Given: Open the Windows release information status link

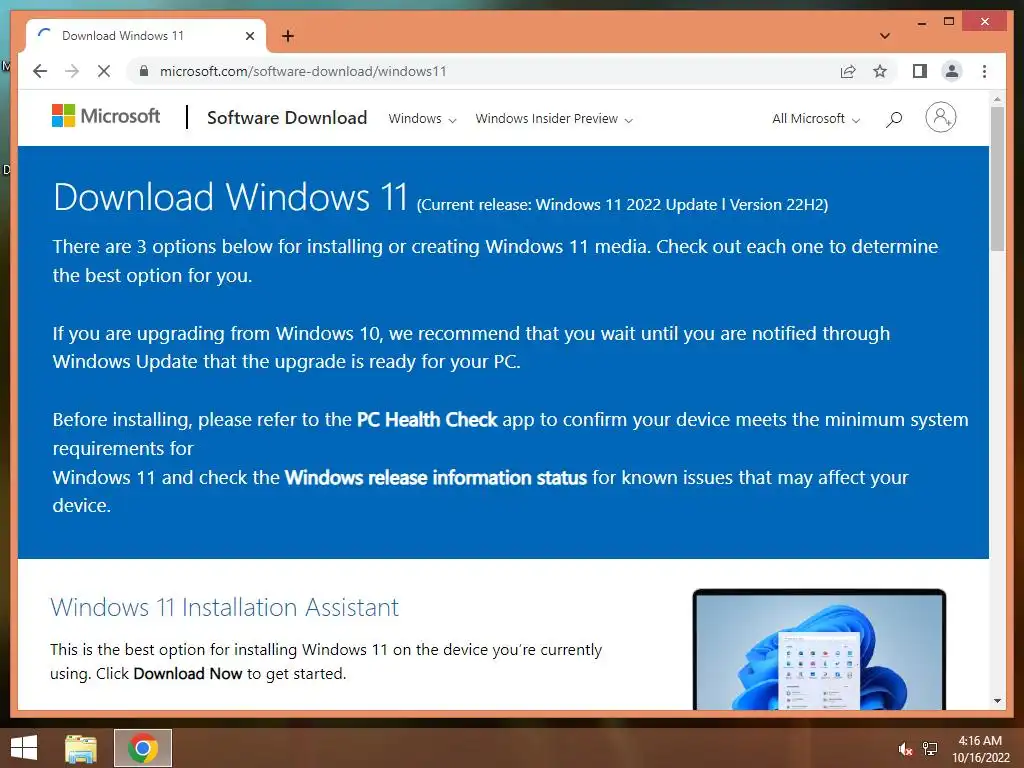Looking at the screenshot, I should (x=436, y=477).
